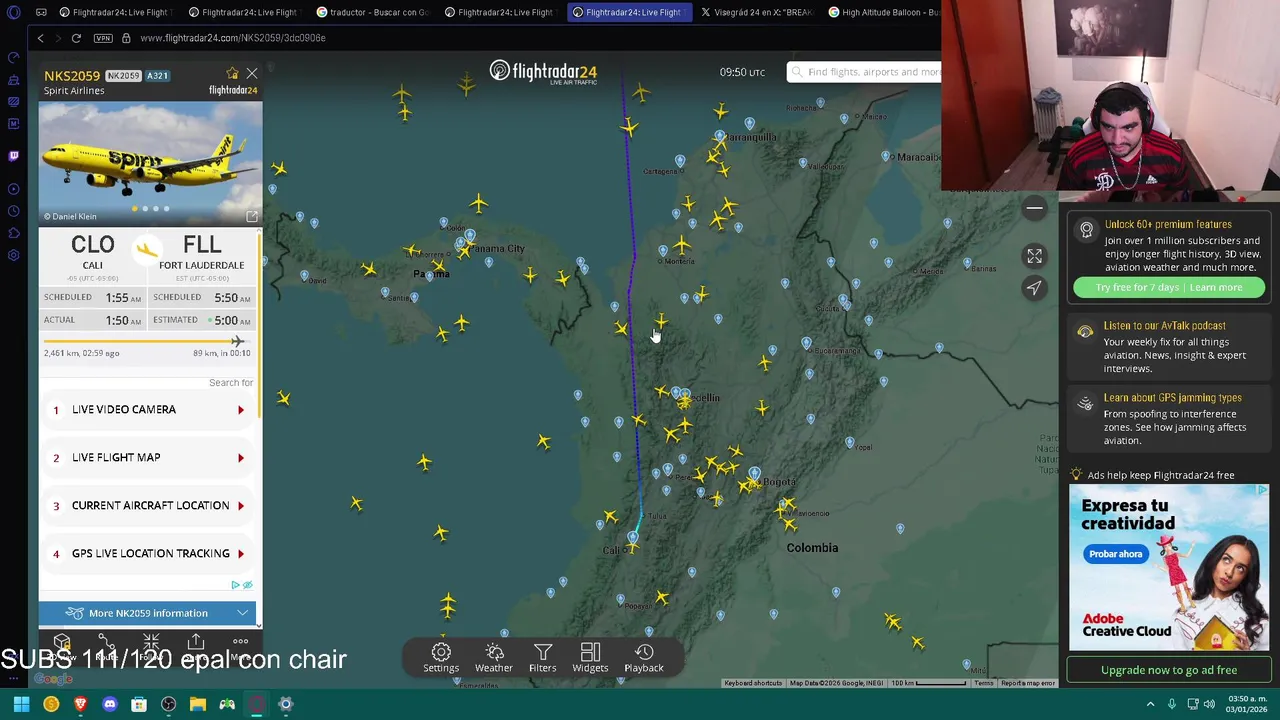
Task: Open the Widgets panel
Action: pos(590,658)
